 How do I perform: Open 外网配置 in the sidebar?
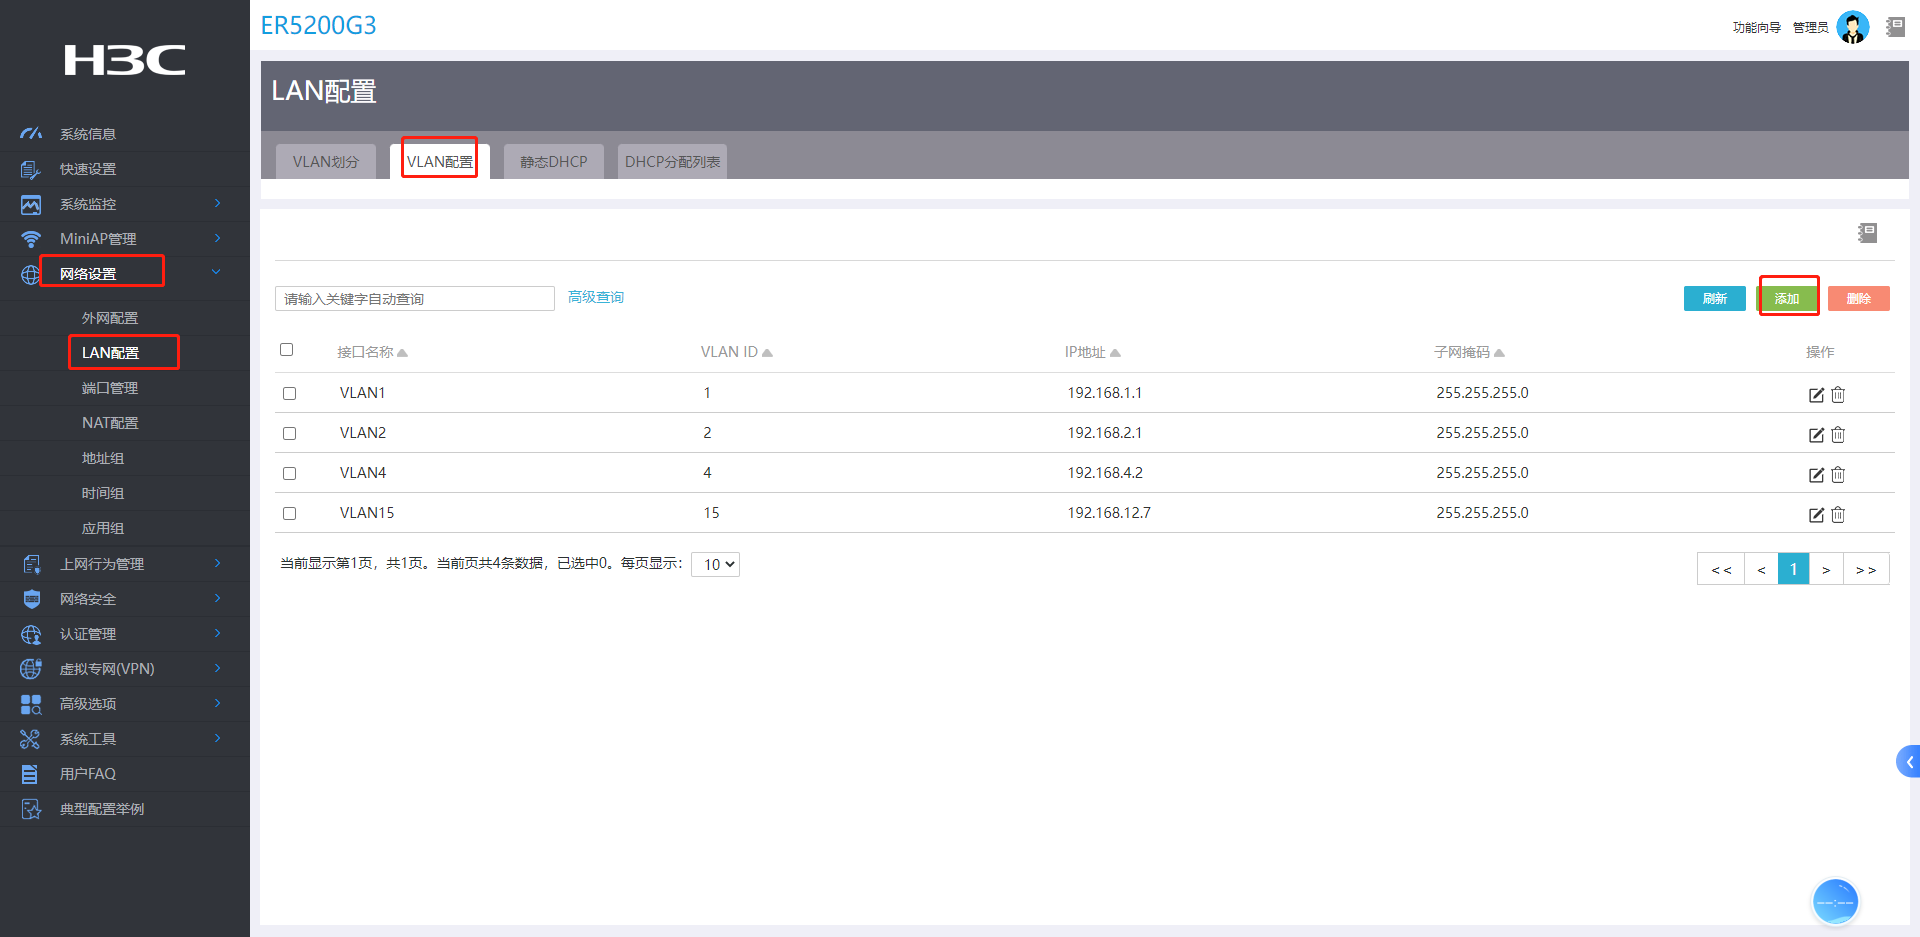(x=110, y=318)
